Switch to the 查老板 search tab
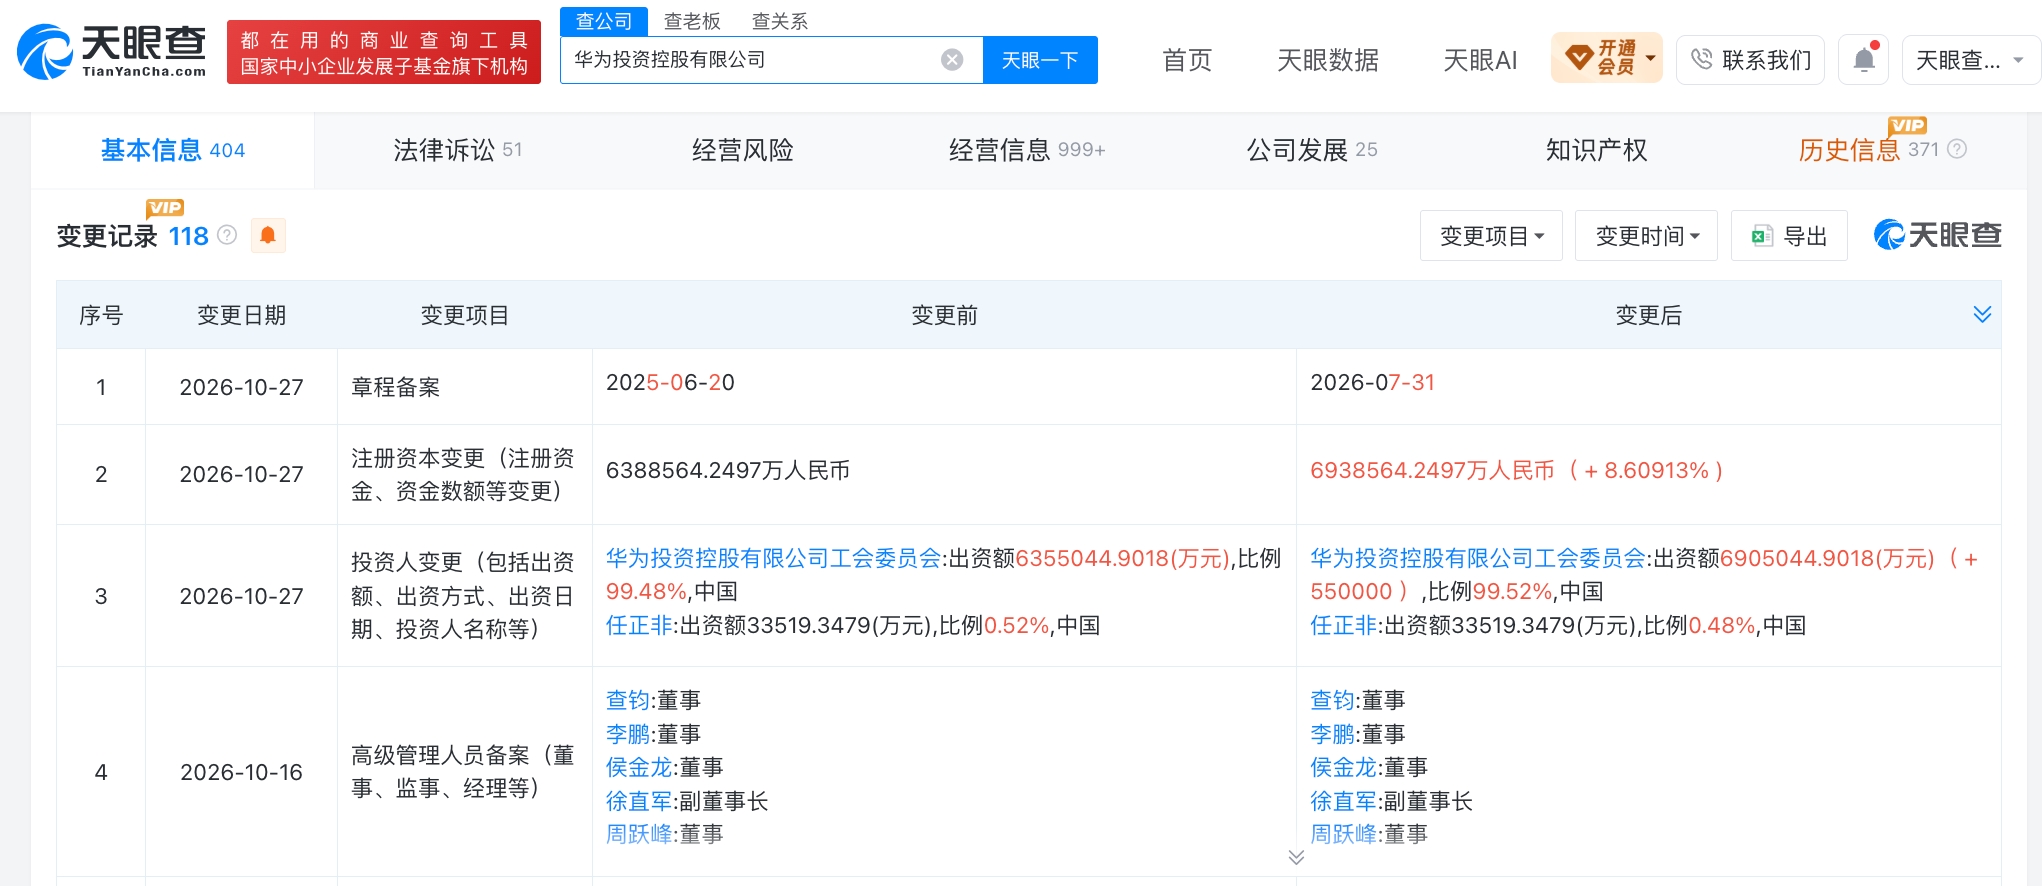The width and height of the screenshot is (2042, 886). click(692, 21)
